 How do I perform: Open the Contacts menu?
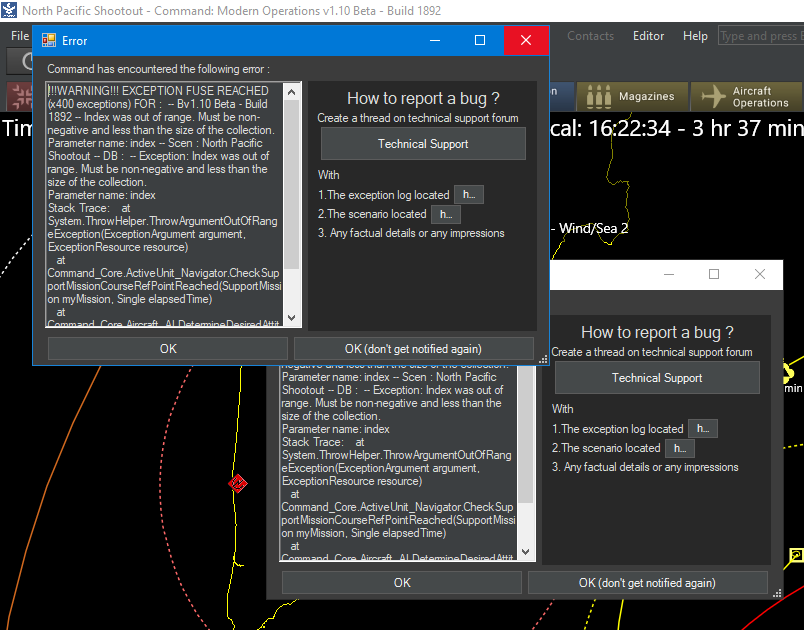click(x=590, y=36)
